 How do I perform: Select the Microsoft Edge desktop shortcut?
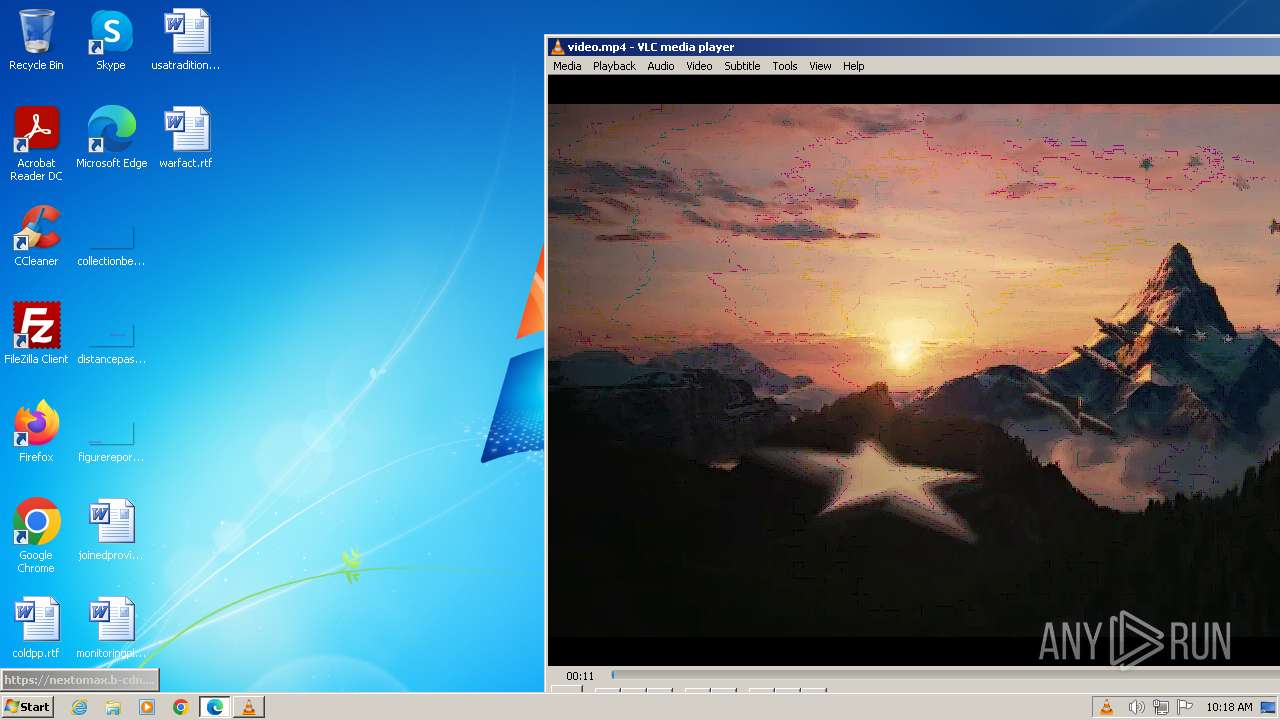pyautogui.click(x=111, y=138)
